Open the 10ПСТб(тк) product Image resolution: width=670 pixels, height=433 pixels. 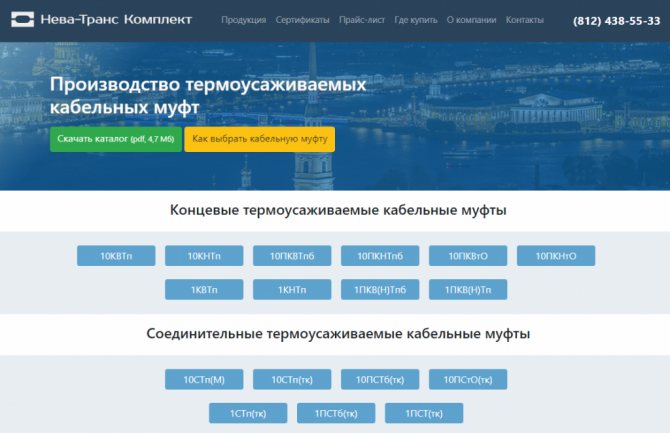click(x=380, y=379)
